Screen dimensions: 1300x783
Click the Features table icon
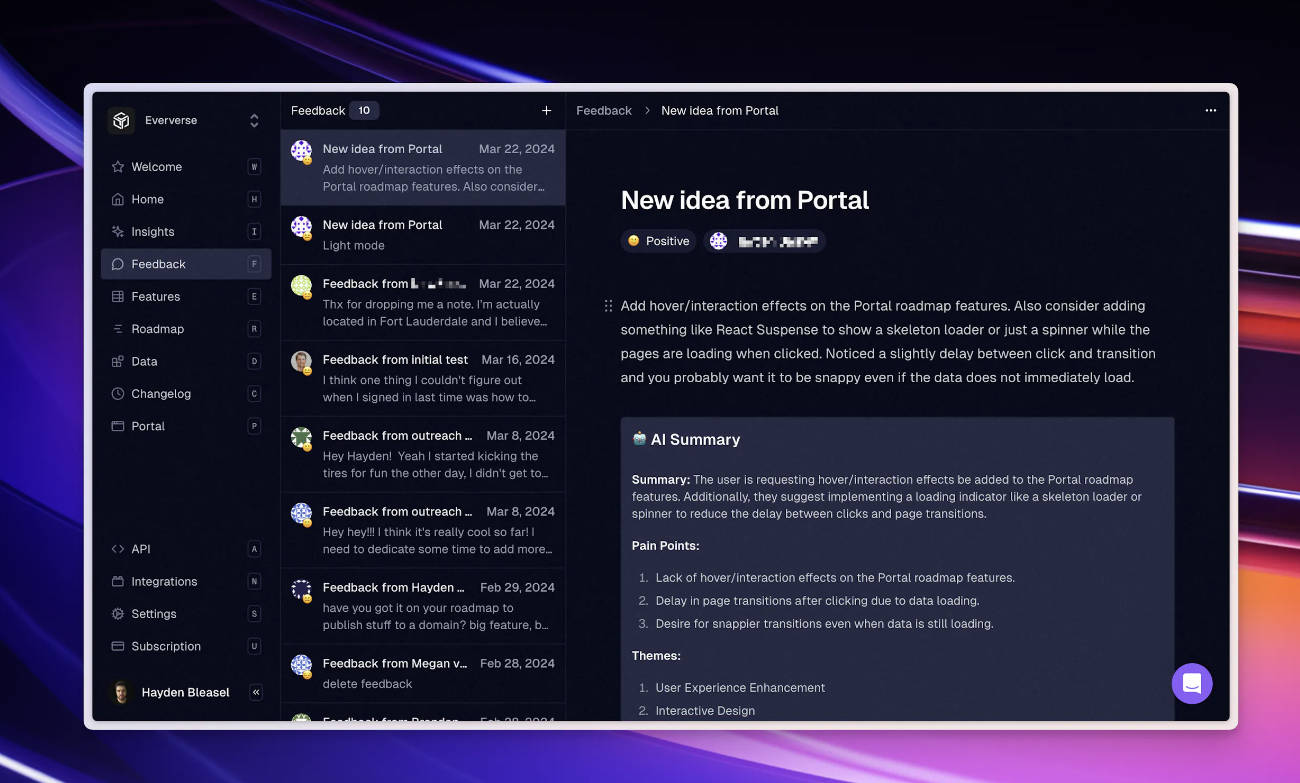point(118,297)
